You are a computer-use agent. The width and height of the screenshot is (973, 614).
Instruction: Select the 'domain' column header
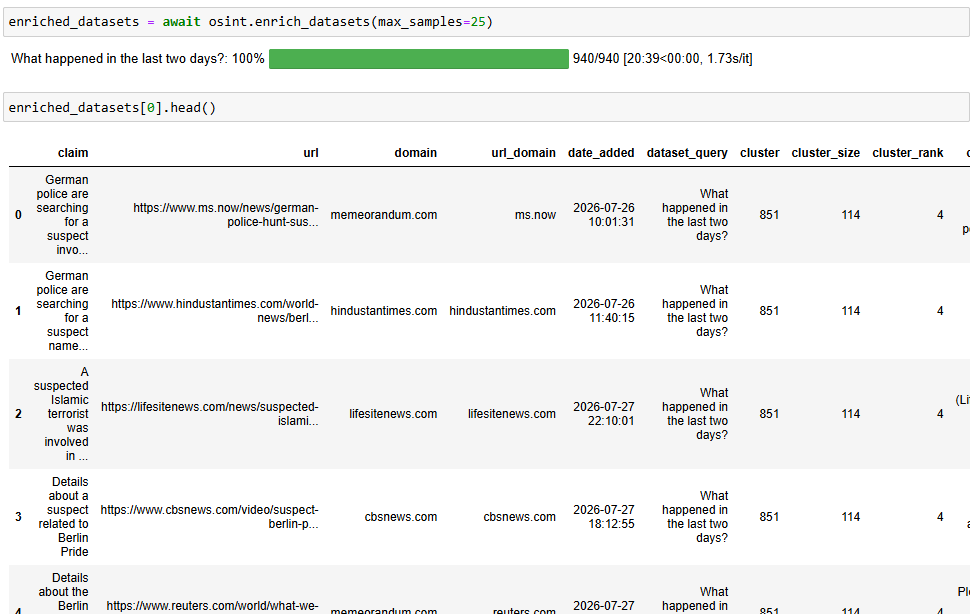pyautogui.click(x=415, y=153)
